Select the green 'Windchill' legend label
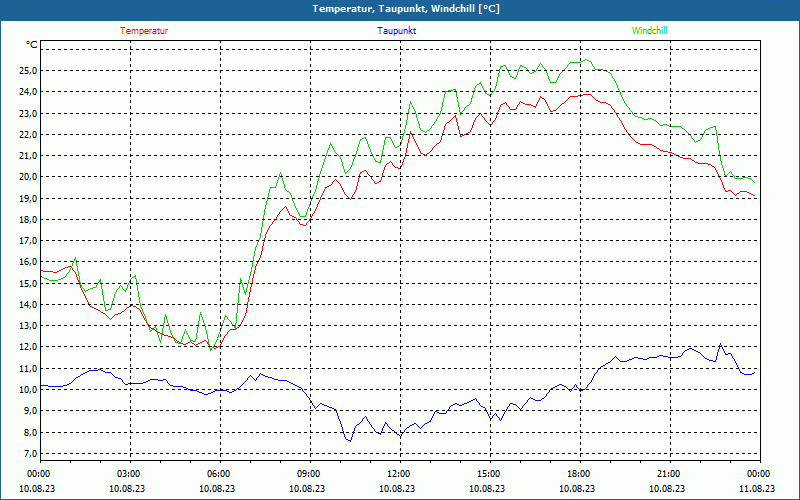The image size is (800, 500). pyautogui.click(x=649, y=31)
